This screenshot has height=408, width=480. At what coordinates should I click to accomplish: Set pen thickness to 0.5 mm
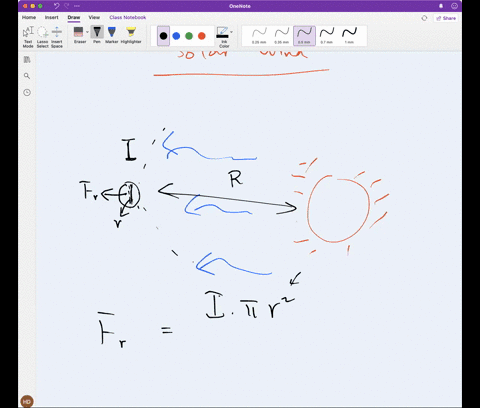[304, 36]
